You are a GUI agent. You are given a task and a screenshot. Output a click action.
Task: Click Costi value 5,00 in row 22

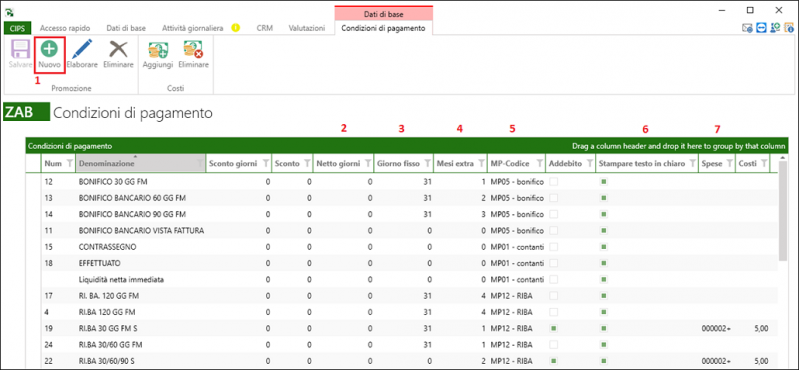click(760, 361)
